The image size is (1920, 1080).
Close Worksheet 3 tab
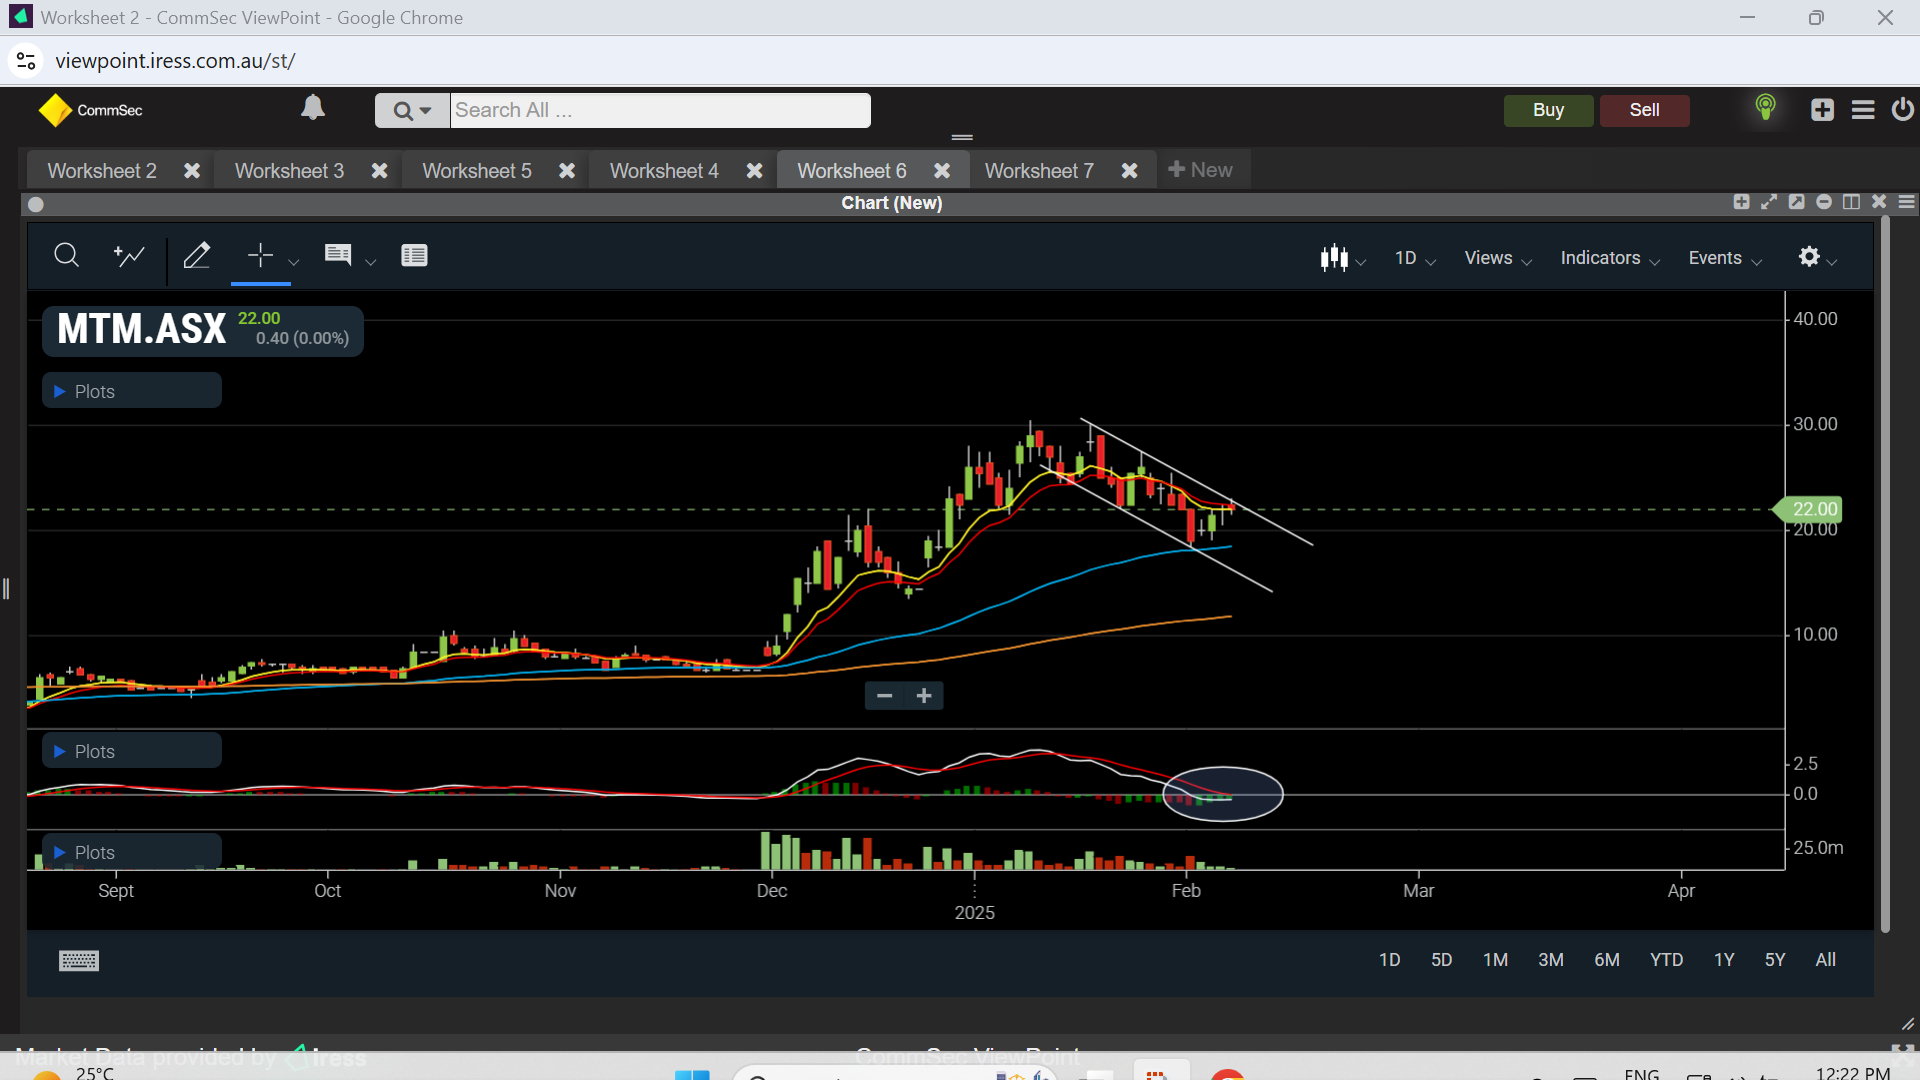[379, 171]
